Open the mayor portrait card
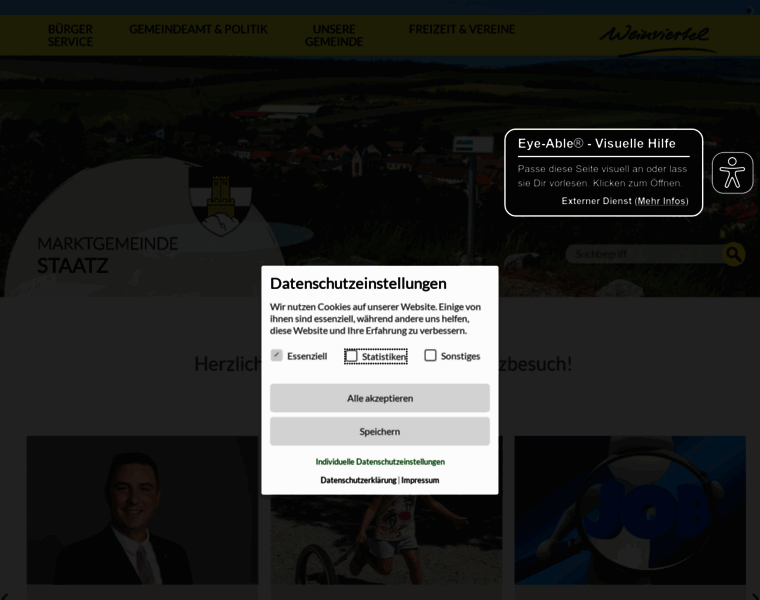Viewport: 760px width, 600px height. 142,510
